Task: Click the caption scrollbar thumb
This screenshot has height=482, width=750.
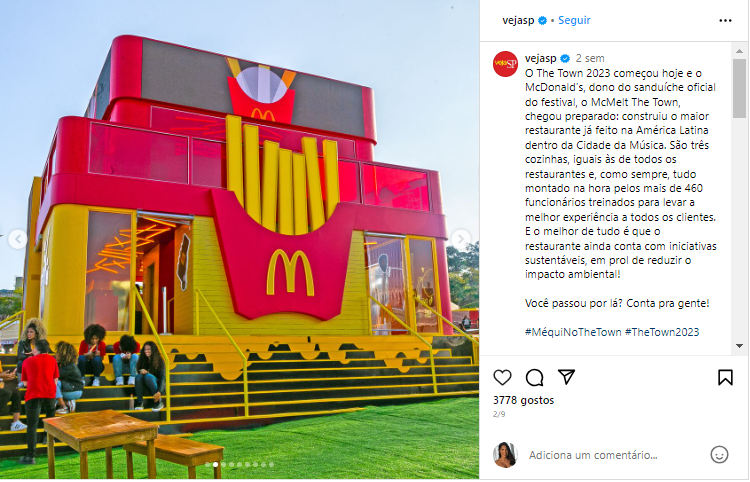Action: coord(739,88)
